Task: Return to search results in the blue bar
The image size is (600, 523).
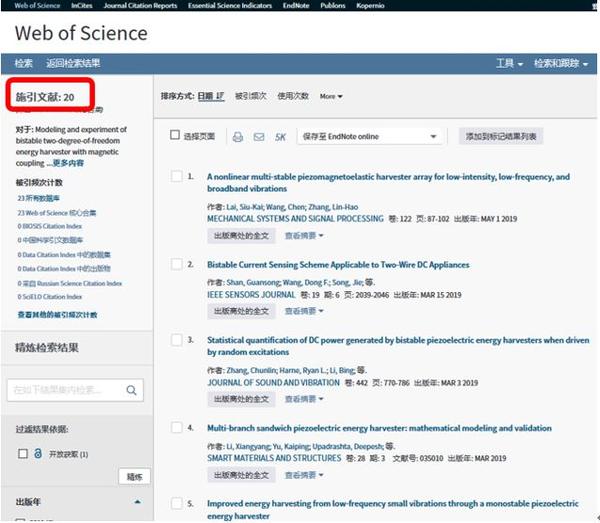Action: click(73, 63)
